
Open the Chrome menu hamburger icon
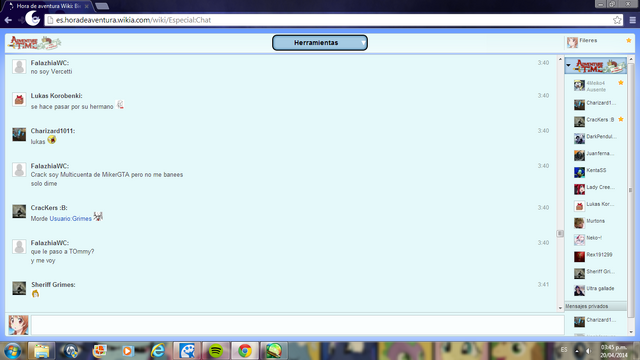[x=633, y=20]
